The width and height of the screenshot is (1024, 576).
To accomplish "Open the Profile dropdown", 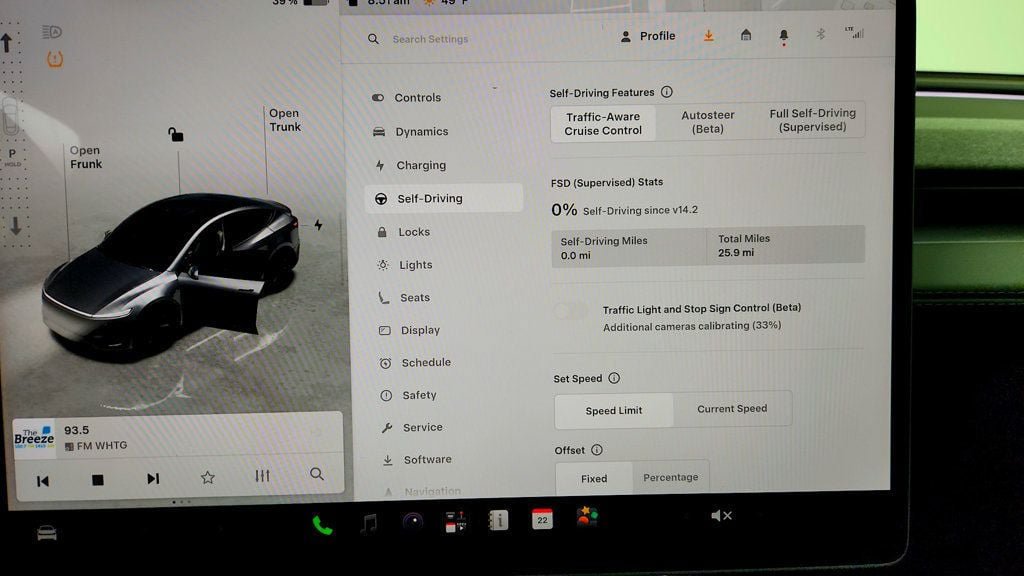I will click(x=647, y=36).
